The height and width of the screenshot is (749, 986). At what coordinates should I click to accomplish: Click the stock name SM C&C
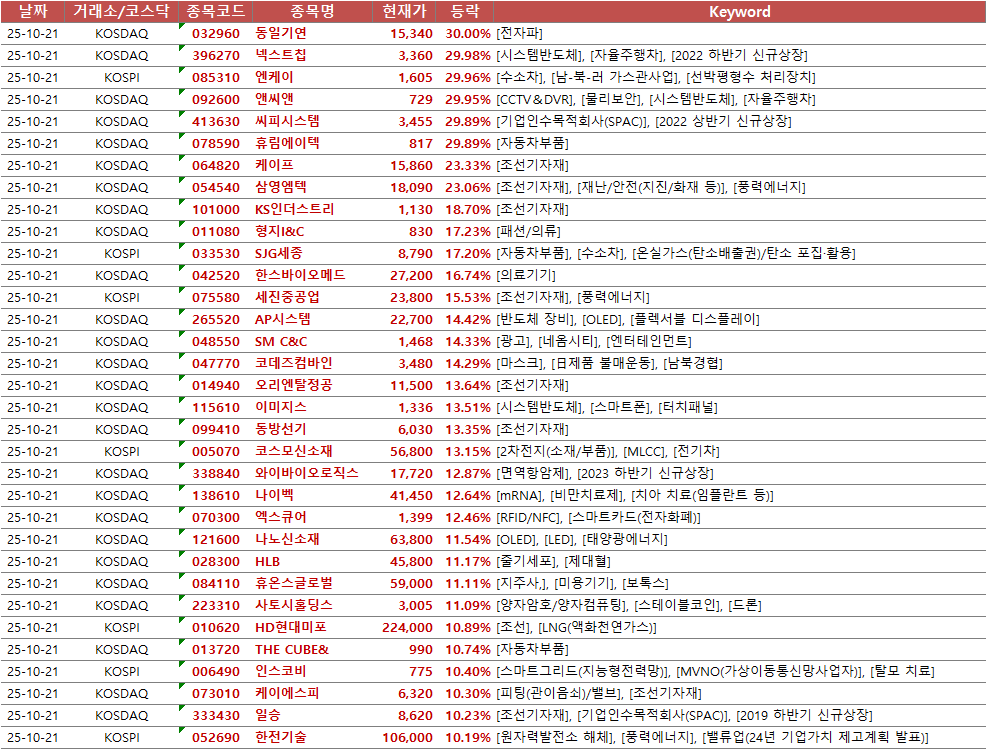click(x=281, y=341)
